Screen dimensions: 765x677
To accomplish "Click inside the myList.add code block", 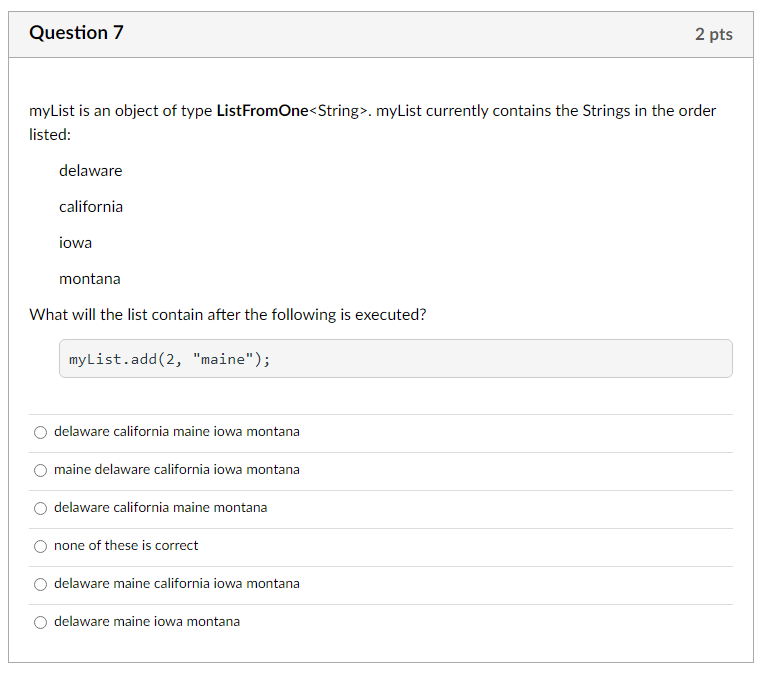I will [x=396, y=359].
